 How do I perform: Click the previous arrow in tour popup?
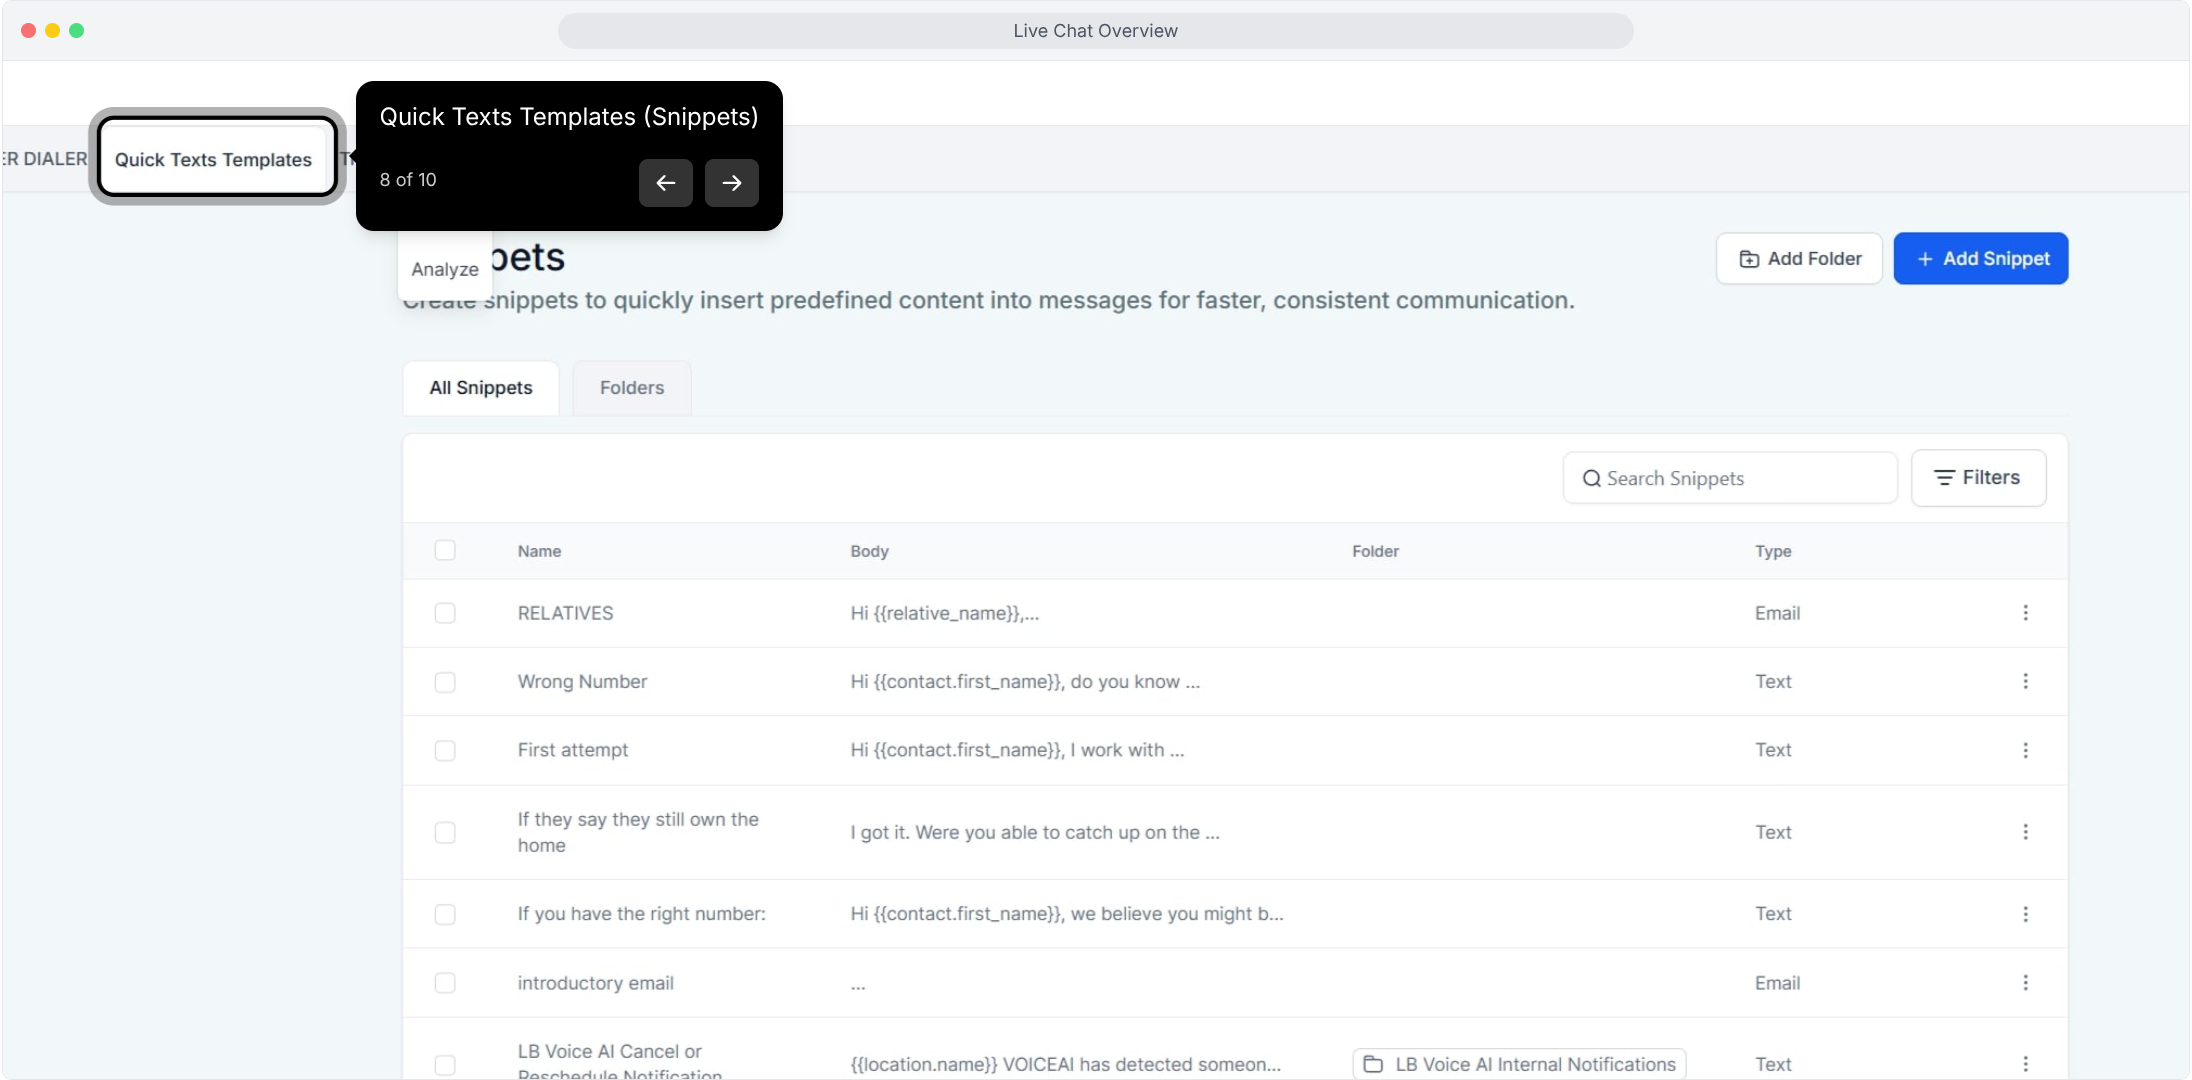(665, 183)
